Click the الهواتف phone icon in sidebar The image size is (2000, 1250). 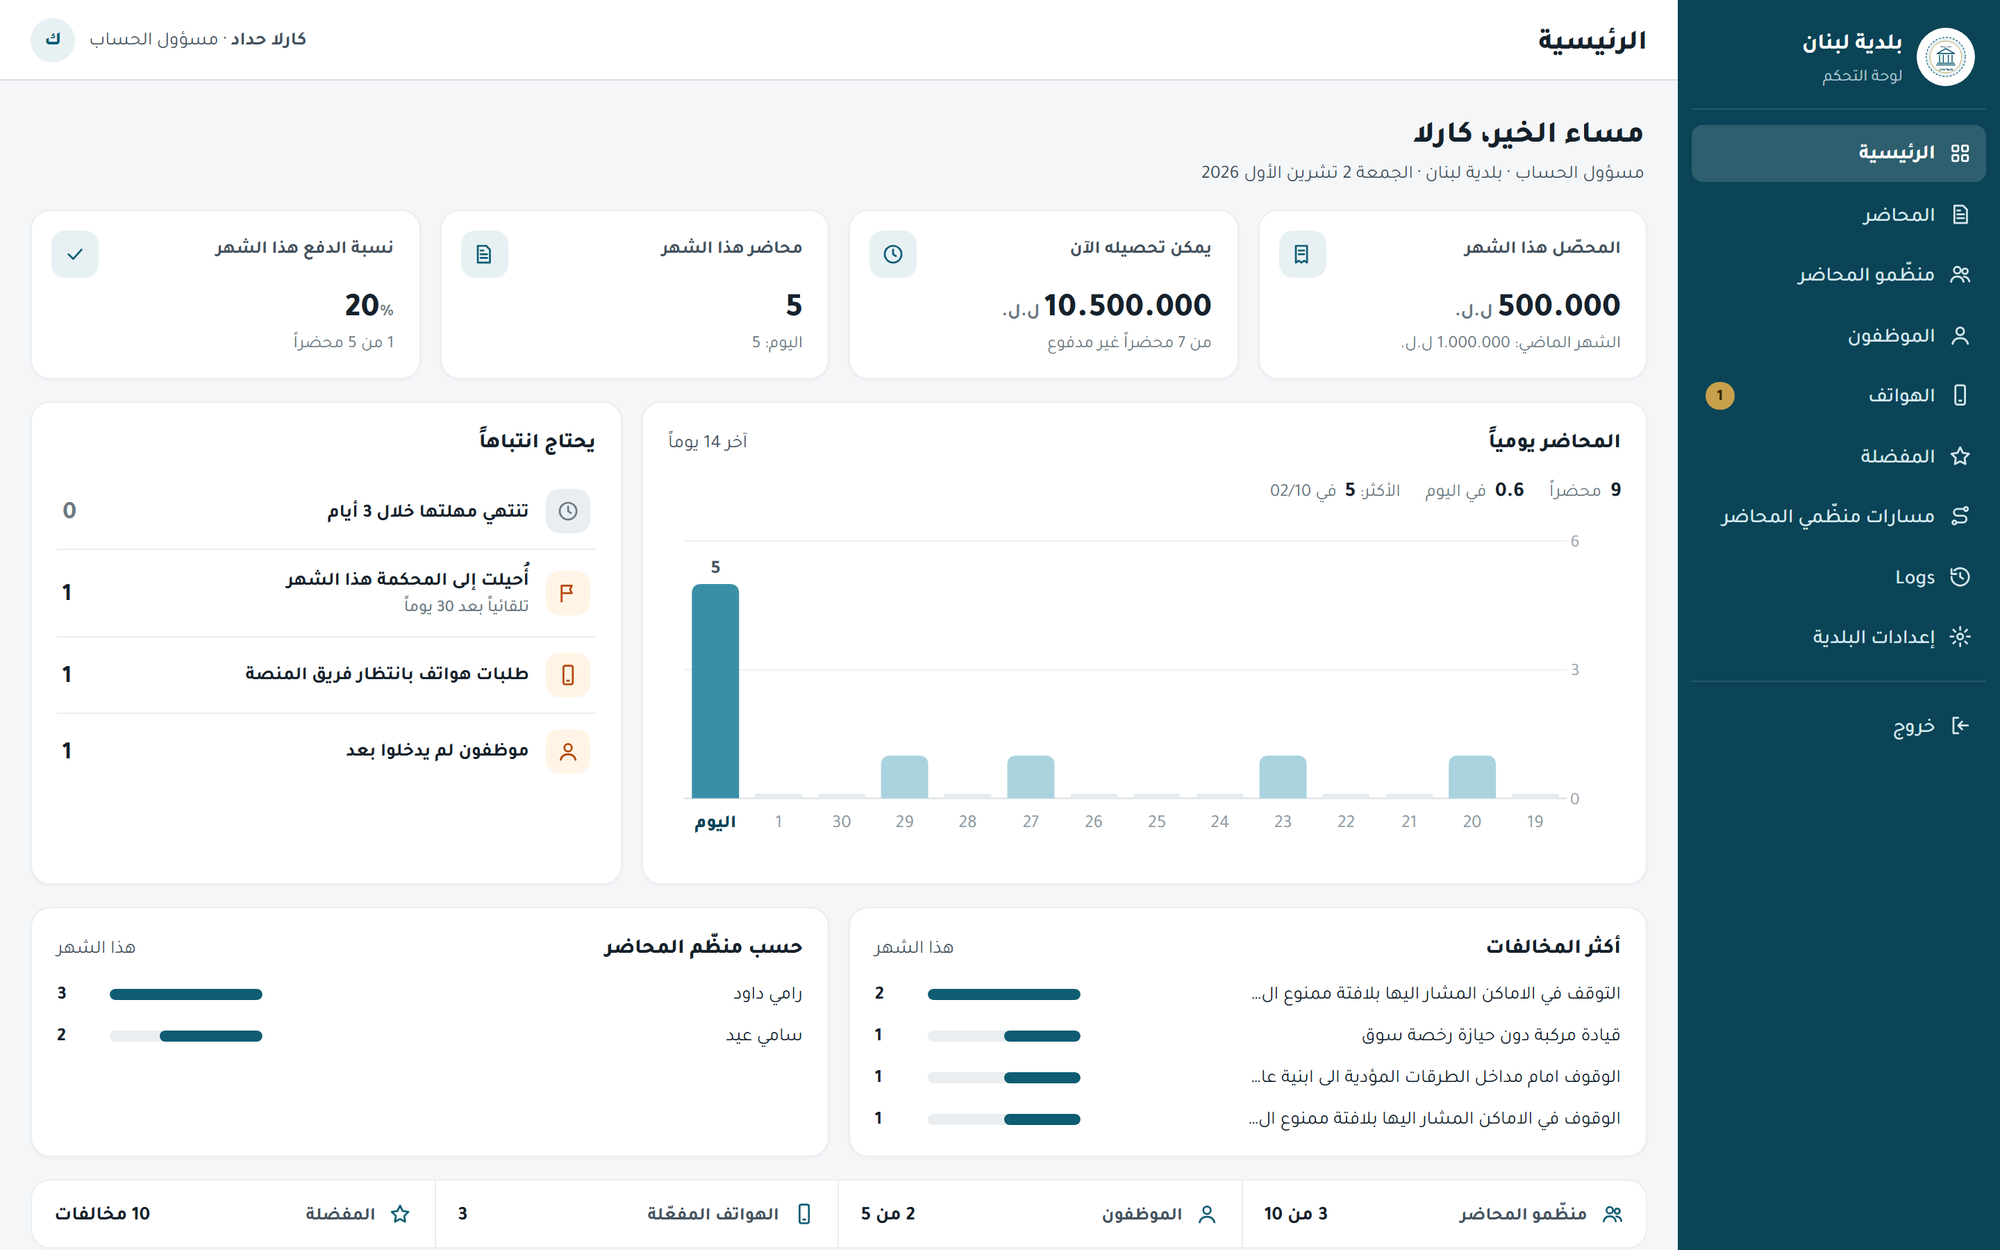click(1960, 395)
